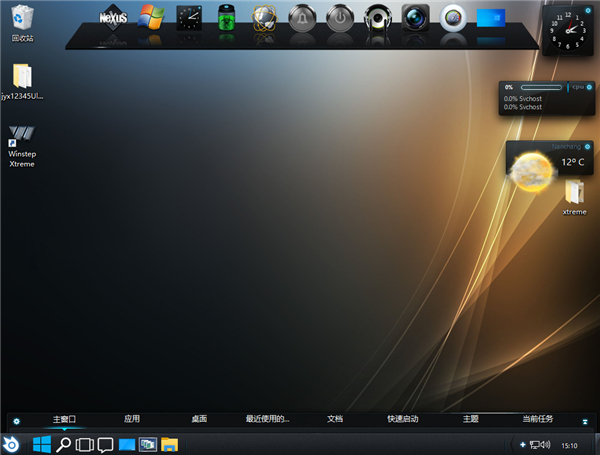Viewport: 600px width, 455px height.
Task: Collapse the shelf using right end arrow
Action: 585,420
